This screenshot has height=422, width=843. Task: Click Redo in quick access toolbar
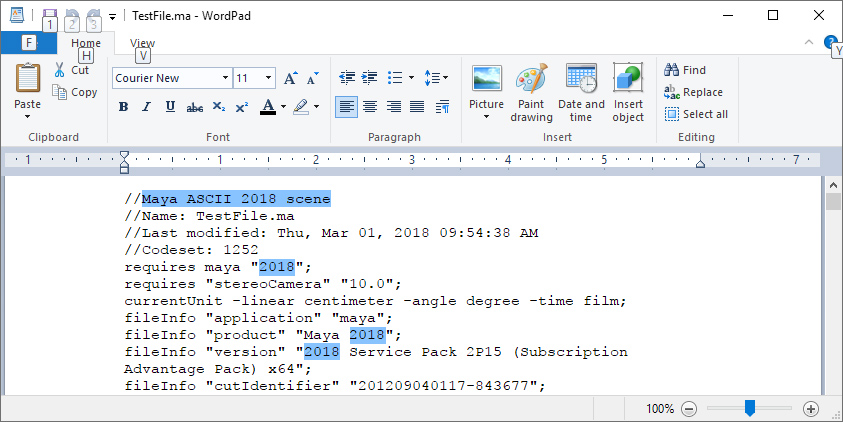point(93,16)
